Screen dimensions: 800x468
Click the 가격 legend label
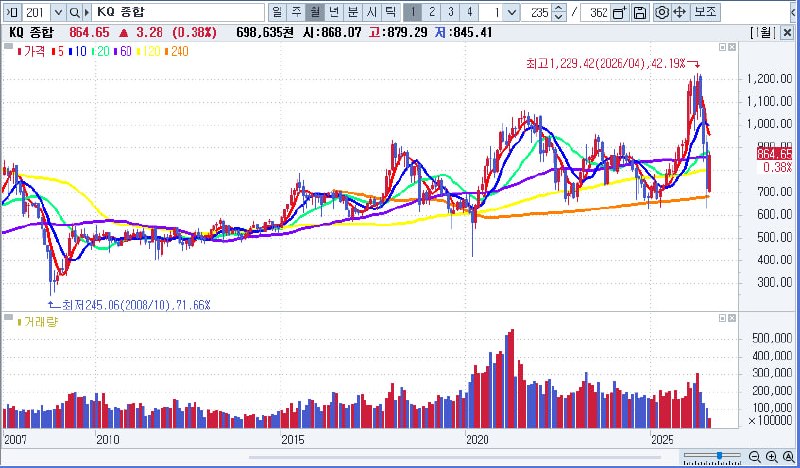[32, 52]
